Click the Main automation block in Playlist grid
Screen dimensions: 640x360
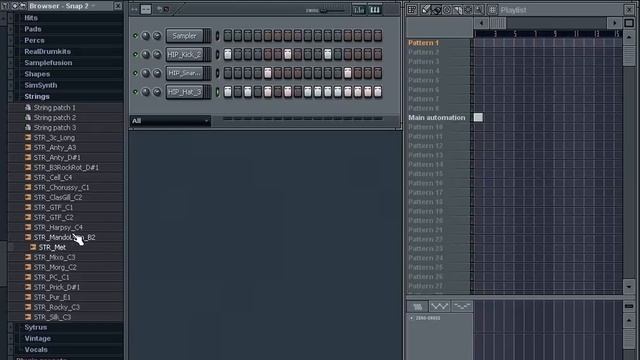478,118
